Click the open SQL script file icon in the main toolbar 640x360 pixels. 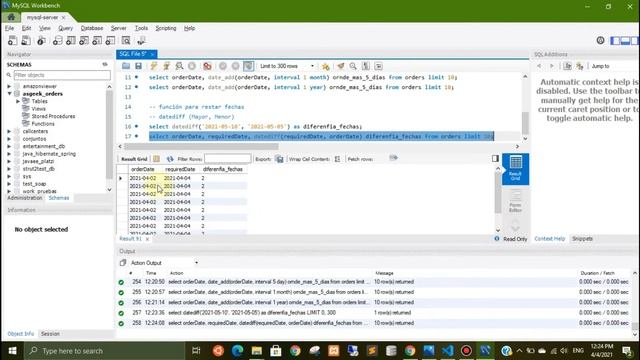tap(26, 40)
